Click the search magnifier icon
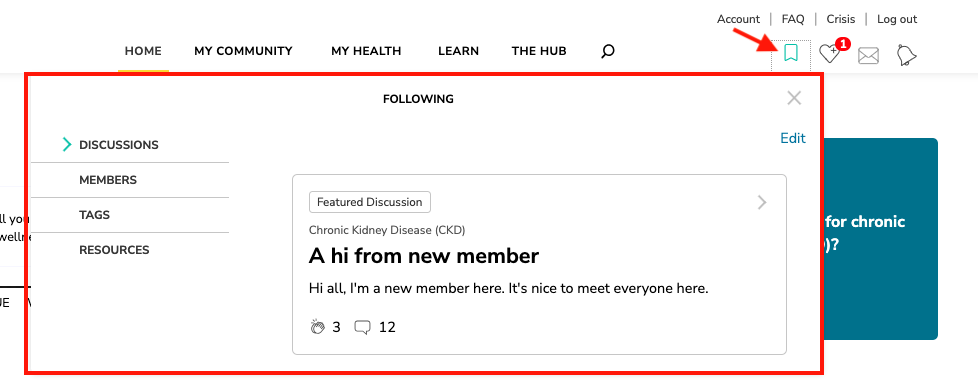978x386 pixels. point(608,51)
